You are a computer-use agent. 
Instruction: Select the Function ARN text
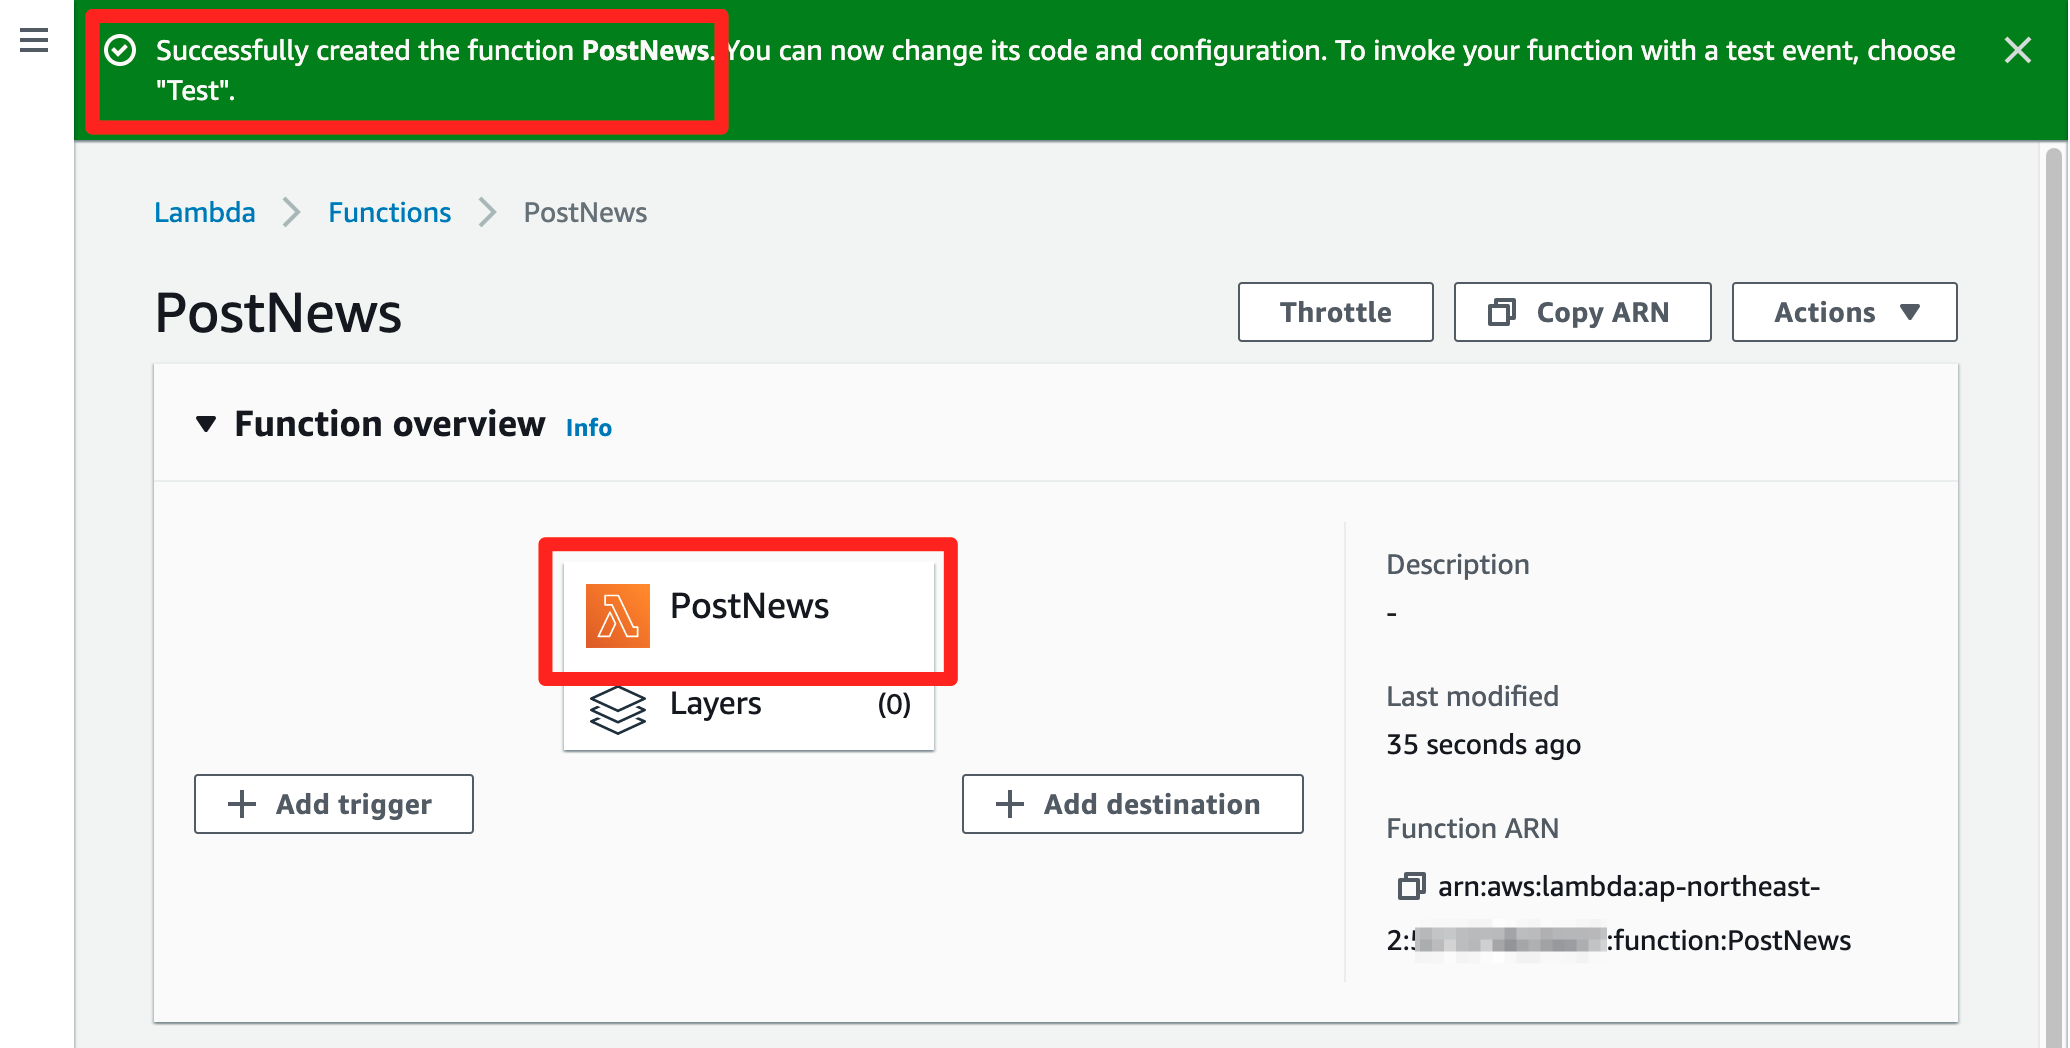[x=1618, y=913]
